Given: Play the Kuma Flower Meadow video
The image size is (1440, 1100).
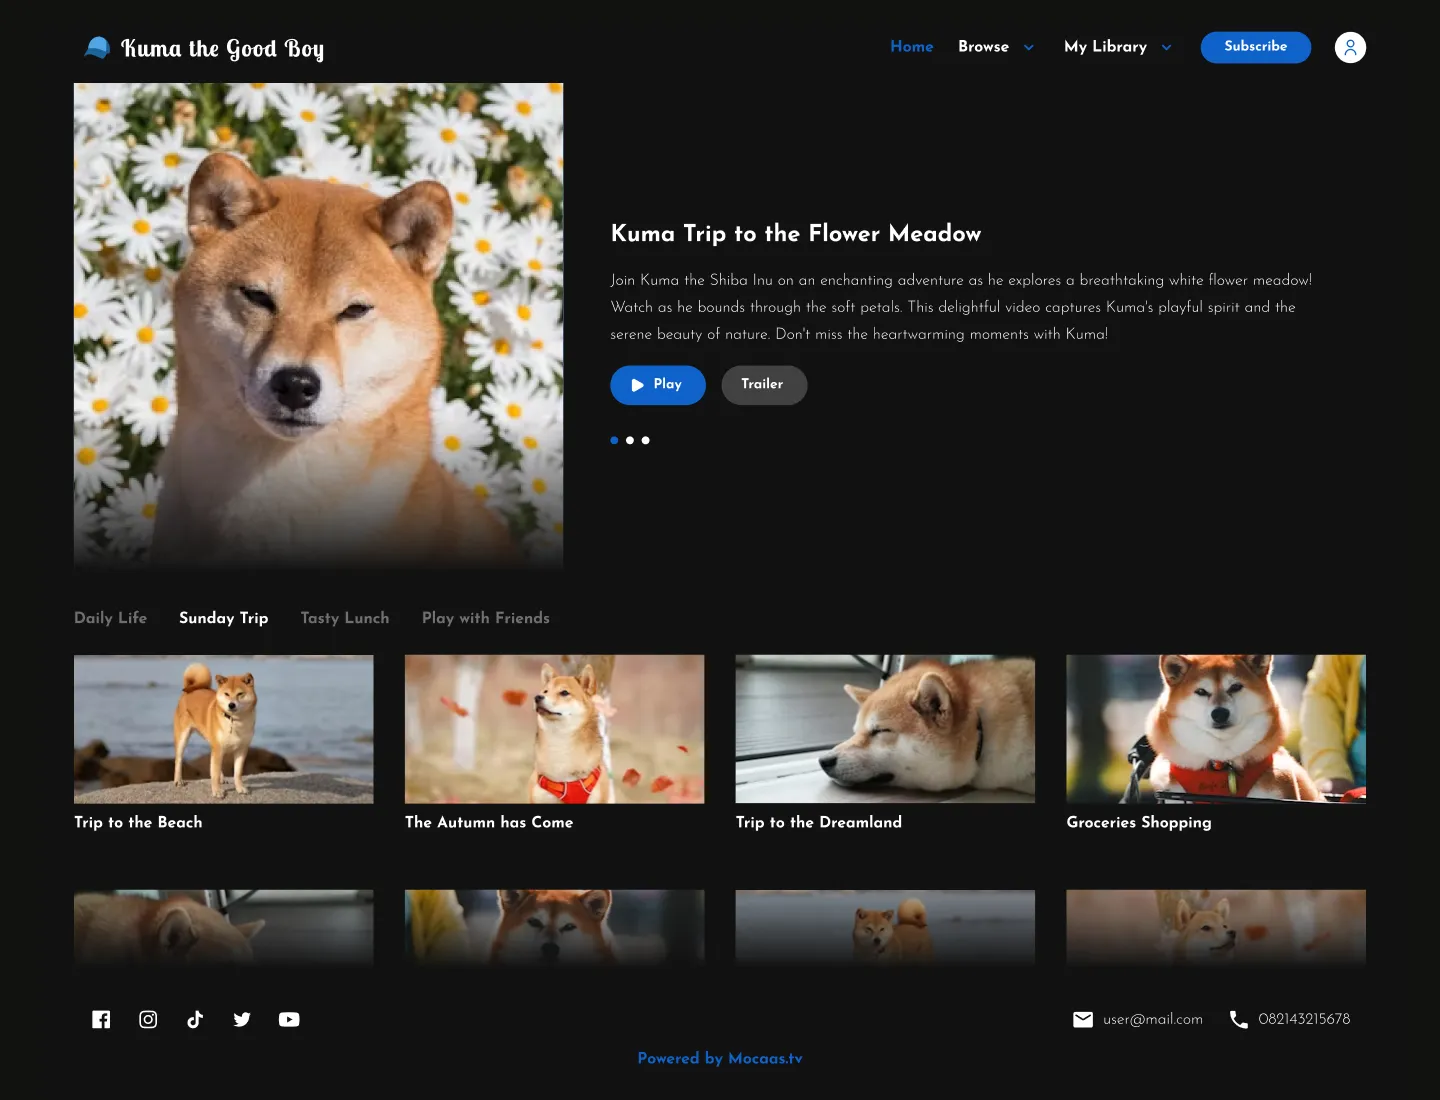Looking at the screenshot, I should coord(658,385).
